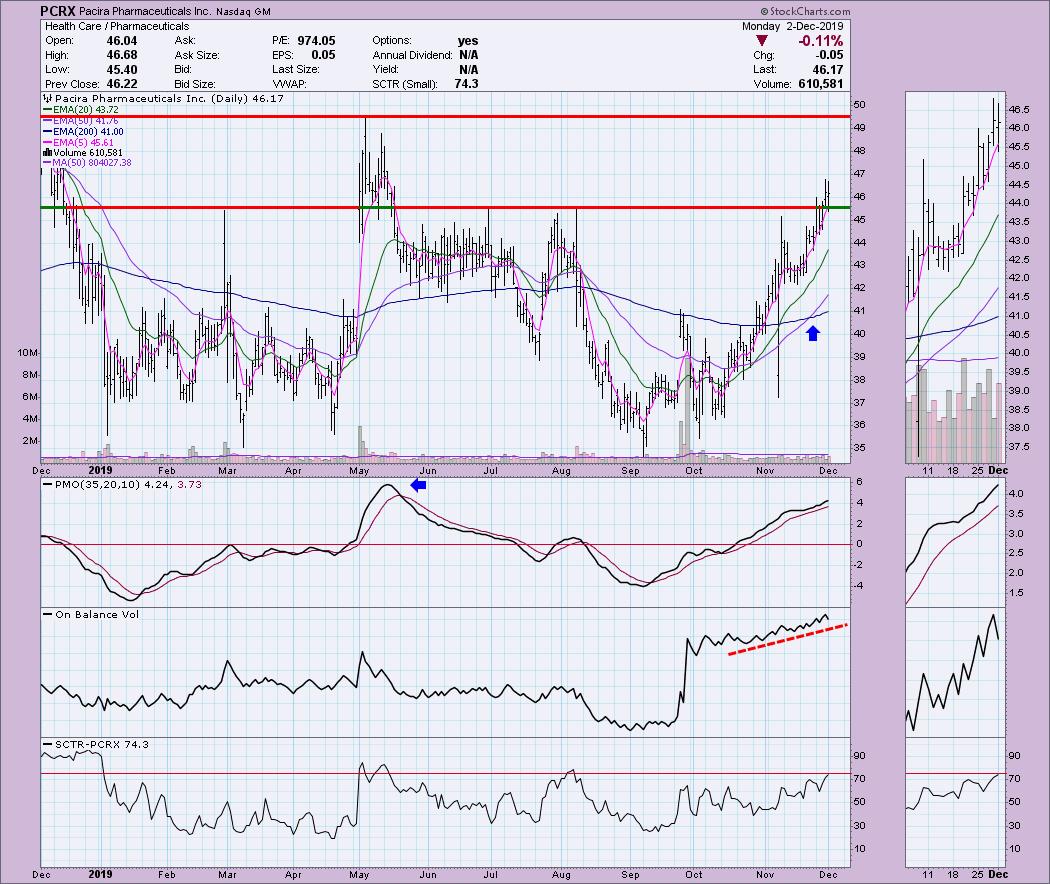This screenshot has height=884, width=1050.
Task: Click the red down-triangle change indicator
Action: (762, 41)
